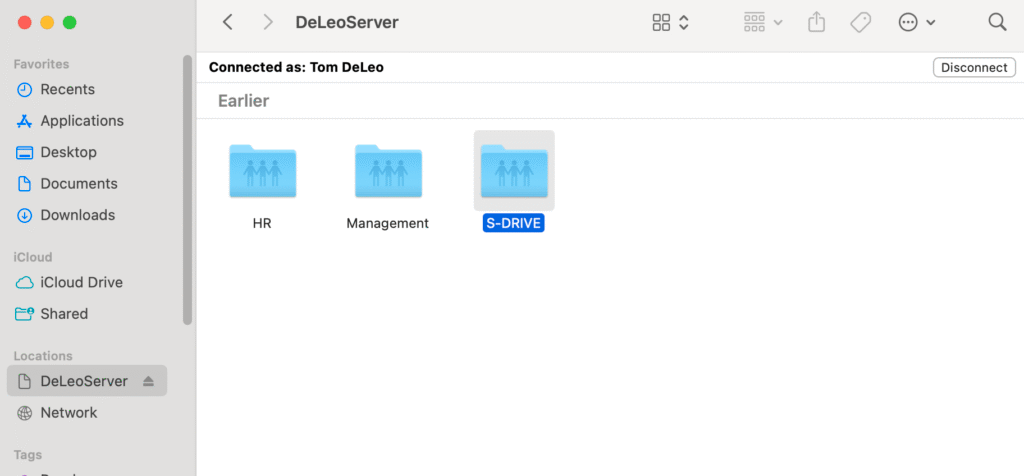Viewport: 1024px width, 476px height.
Task: Click the S-DRIVE folder name label
Action: click(514, 223)
